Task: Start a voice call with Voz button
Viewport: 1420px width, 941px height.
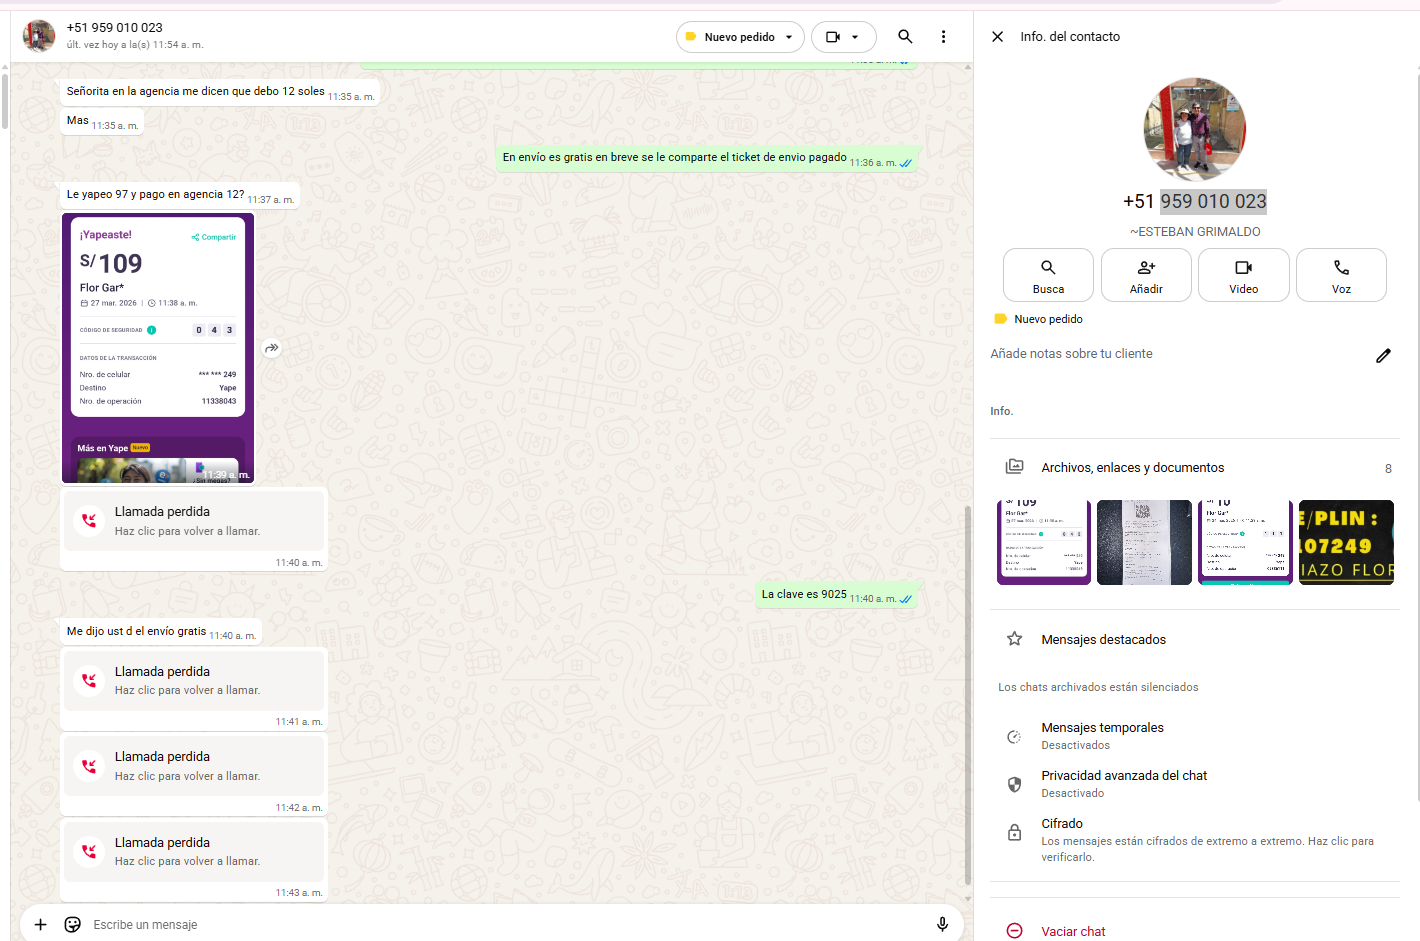Action: pyautogui.click(x=1341, y=275)
